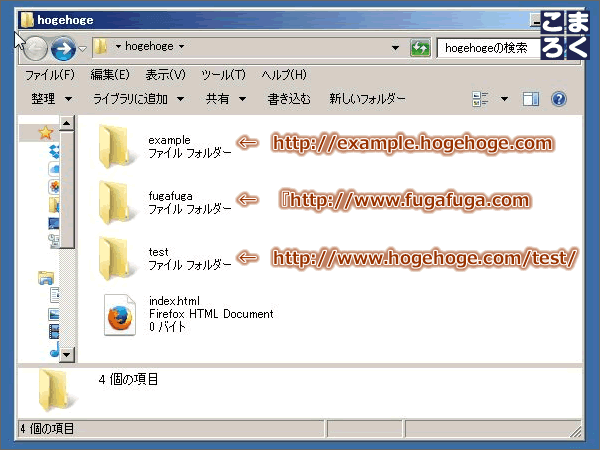
Task: Open the ヘルプ(H) menu
Action: point(284,75)
